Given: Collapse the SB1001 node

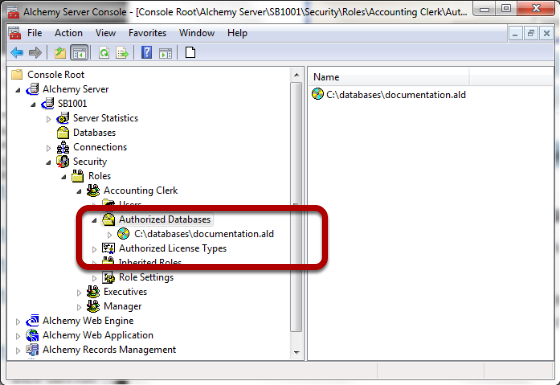Looking at the screenshot, I should coord(33,105).
